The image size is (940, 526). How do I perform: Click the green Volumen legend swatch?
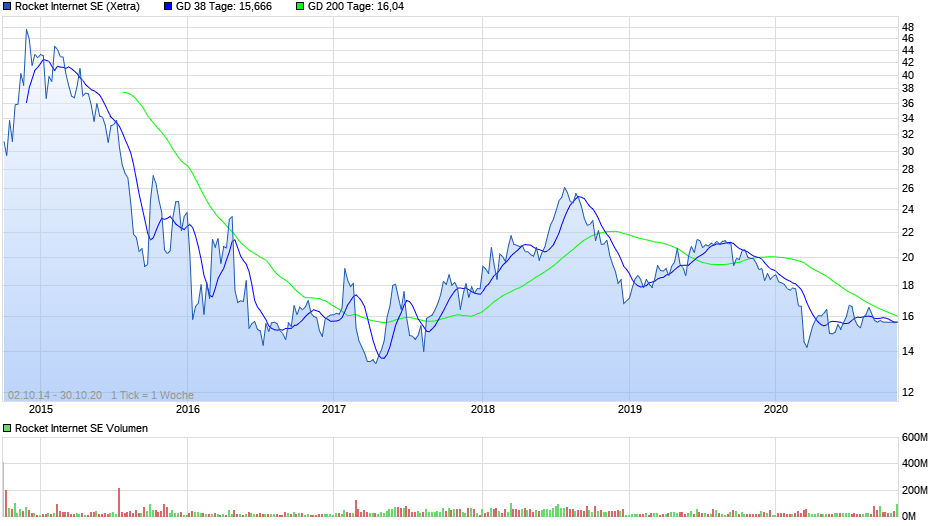(7, 428)
